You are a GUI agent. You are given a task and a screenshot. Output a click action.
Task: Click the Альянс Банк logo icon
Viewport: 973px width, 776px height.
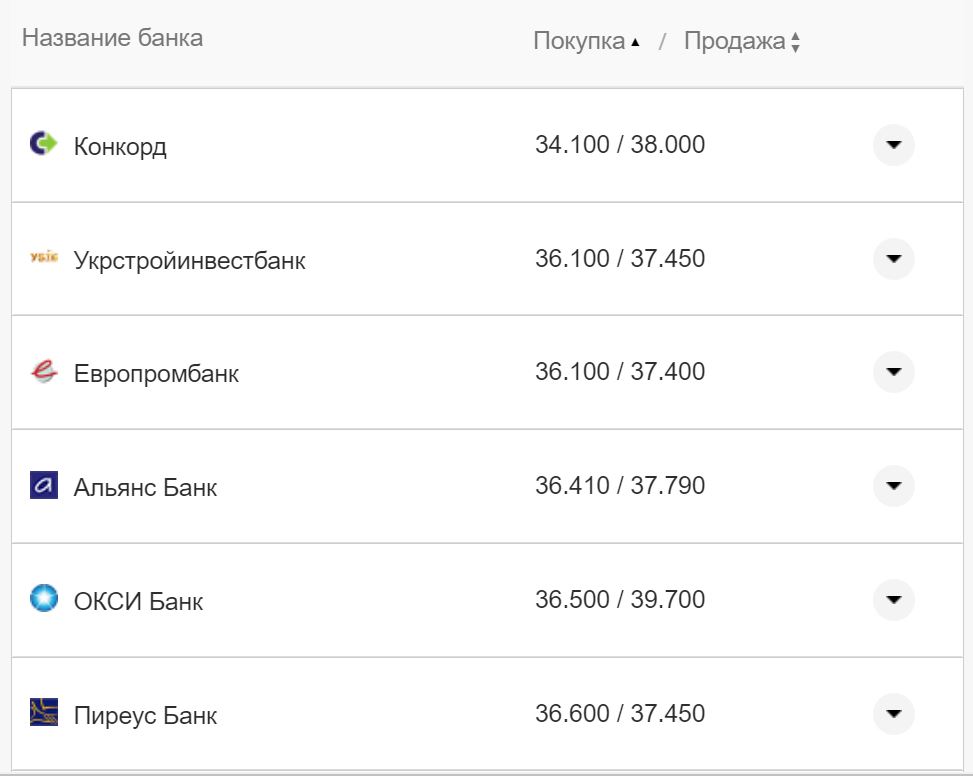[44, 486]
